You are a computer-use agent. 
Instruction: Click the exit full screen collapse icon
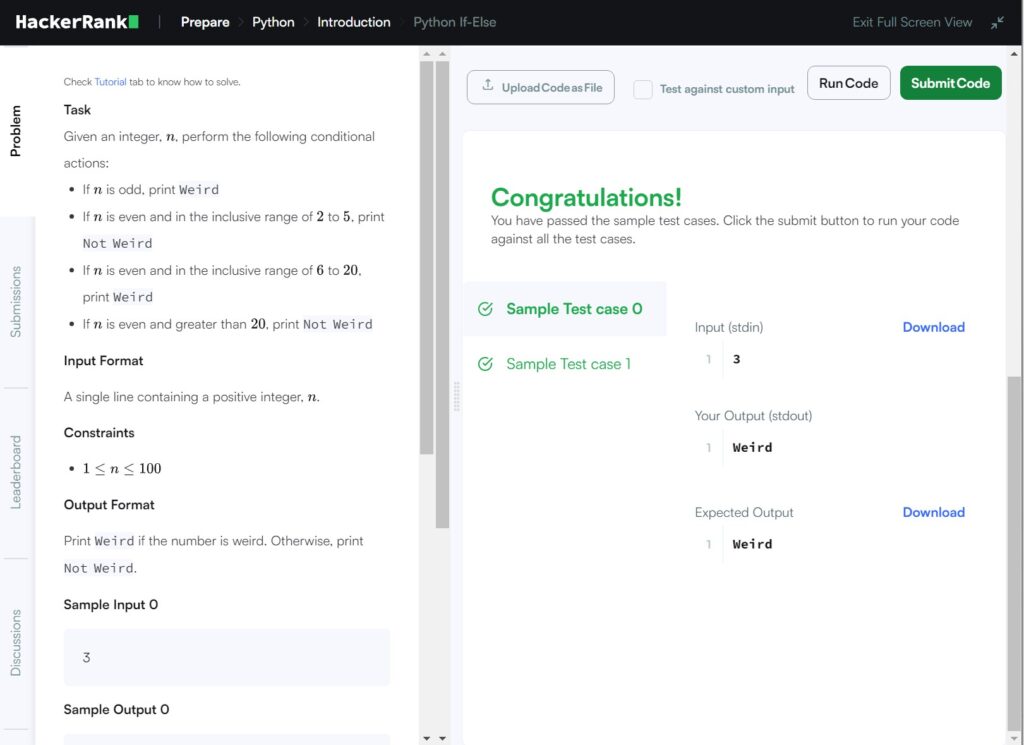[x=997, y=22]
